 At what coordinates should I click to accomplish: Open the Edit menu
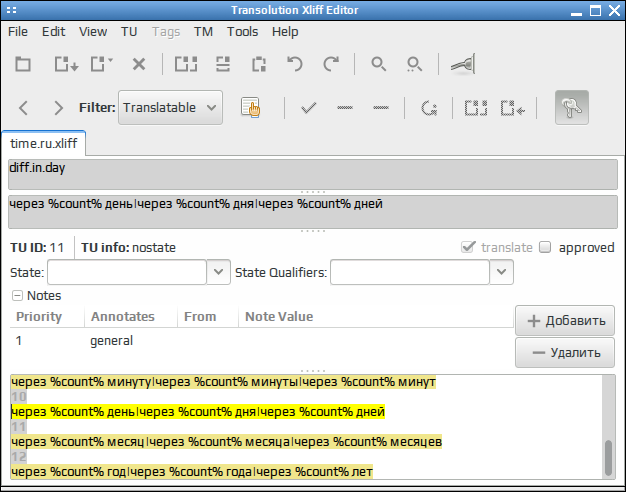coord(53,32)
